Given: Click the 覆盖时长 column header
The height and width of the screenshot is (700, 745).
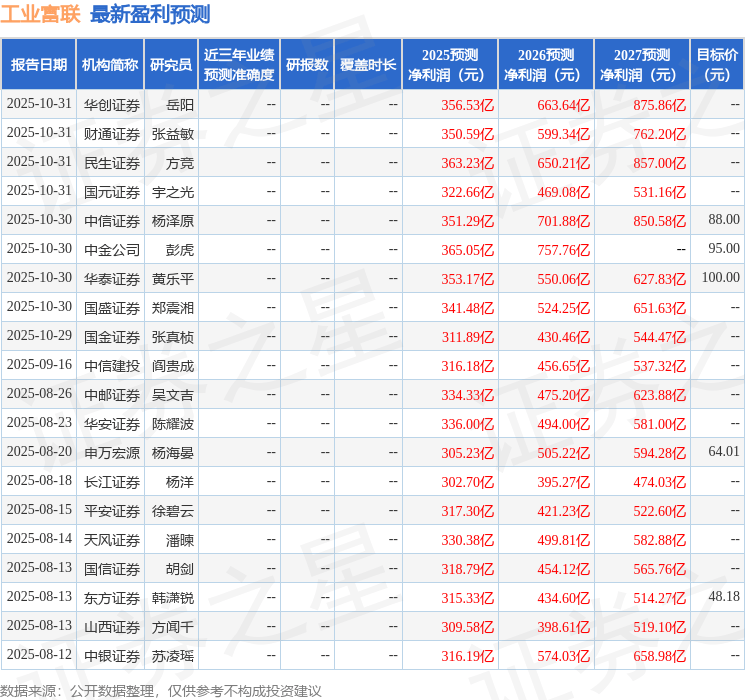Looking at the screenshot, I should click(x=368, y=65).
